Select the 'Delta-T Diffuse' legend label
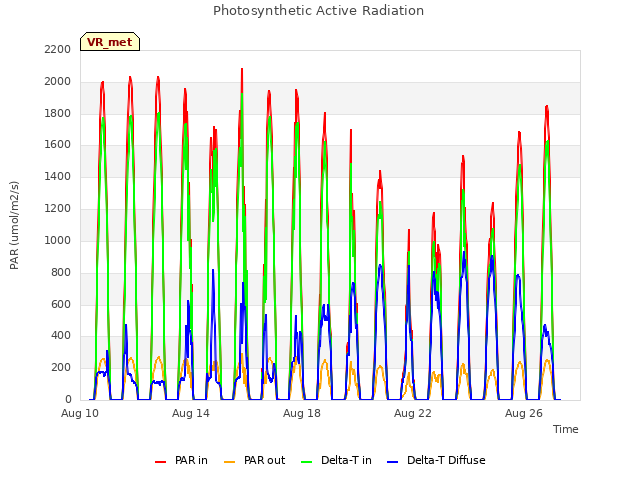The height and width of the screenshot is (480, 640). [446, 460]
